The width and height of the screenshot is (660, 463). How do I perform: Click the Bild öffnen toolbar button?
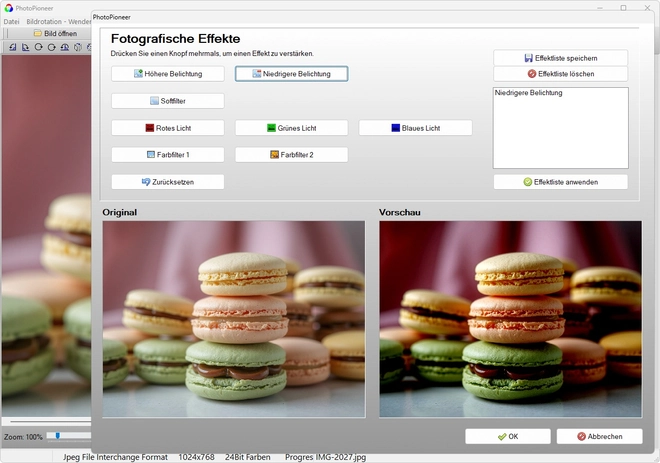point(55,33)
